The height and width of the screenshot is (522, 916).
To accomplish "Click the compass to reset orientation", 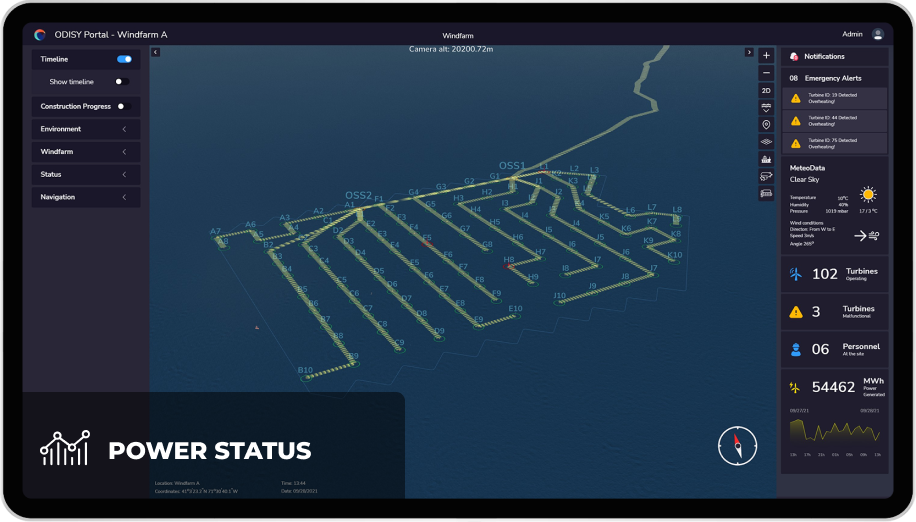I will (737, 445).
